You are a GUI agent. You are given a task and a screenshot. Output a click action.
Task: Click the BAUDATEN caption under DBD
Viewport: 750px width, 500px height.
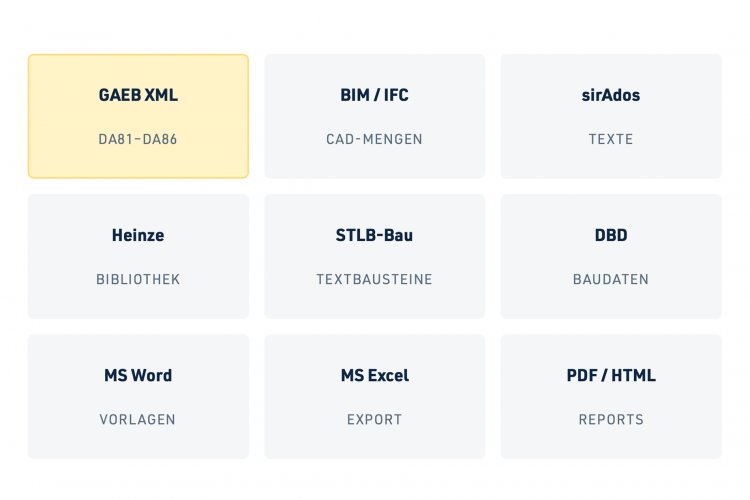(x=611, y=279)
